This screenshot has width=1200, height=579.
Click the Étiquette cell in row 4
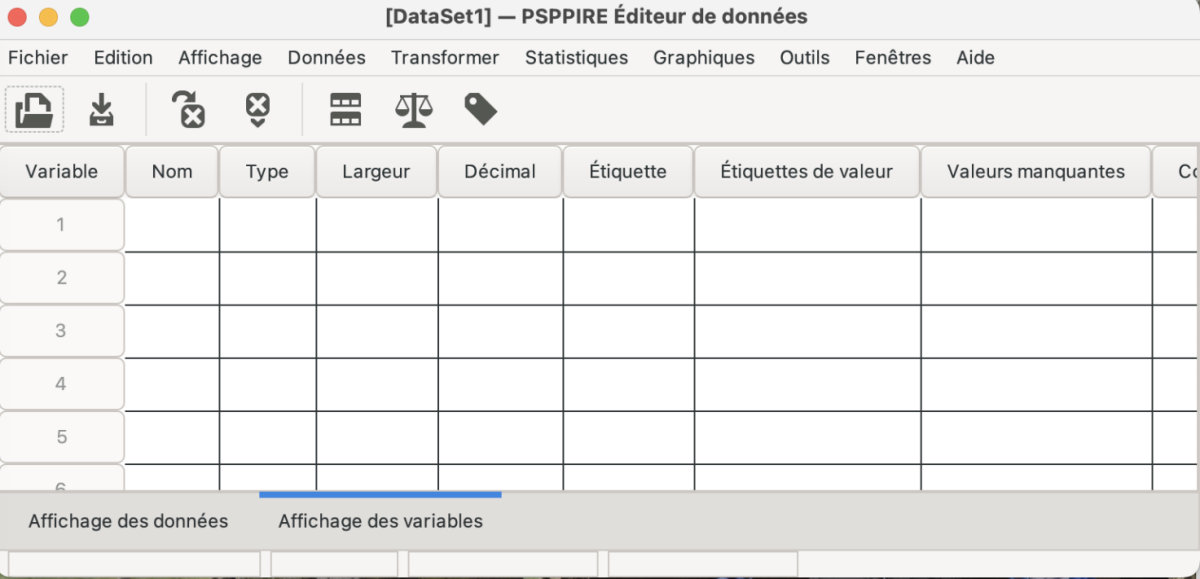[x=628, y=384]
